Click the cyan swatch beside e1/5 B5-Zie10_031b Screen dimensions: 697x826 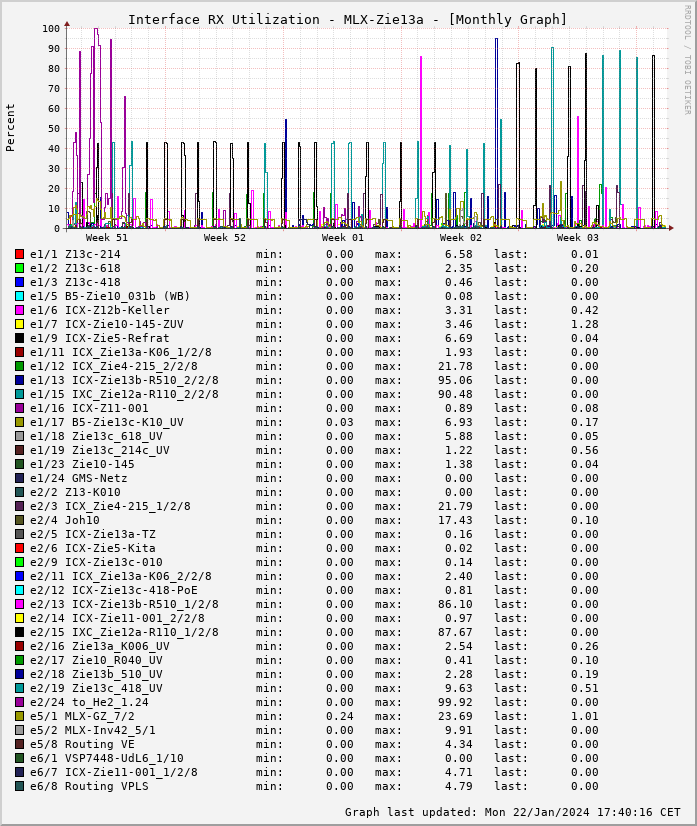(19, 296)
